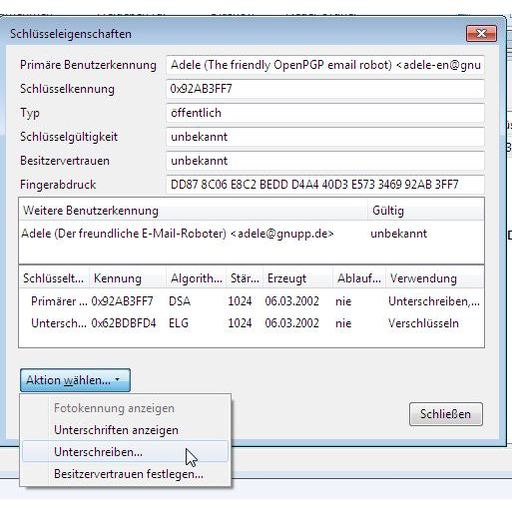The image size is (512, 512).
Task: Select the 'Untersch...' subkey row
Action: [251, 323]
